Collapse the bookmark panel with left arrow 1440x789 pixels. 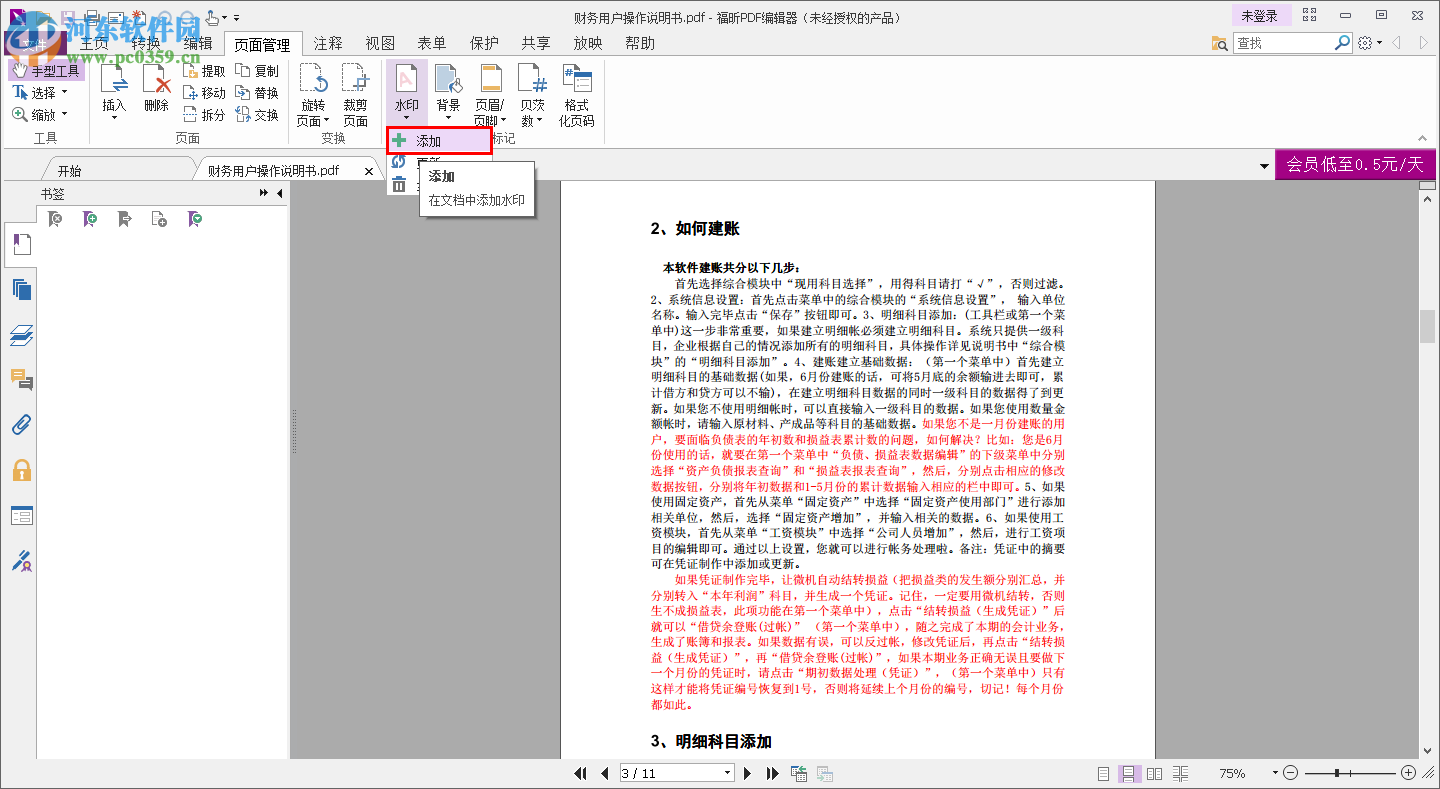coord(279,193)
